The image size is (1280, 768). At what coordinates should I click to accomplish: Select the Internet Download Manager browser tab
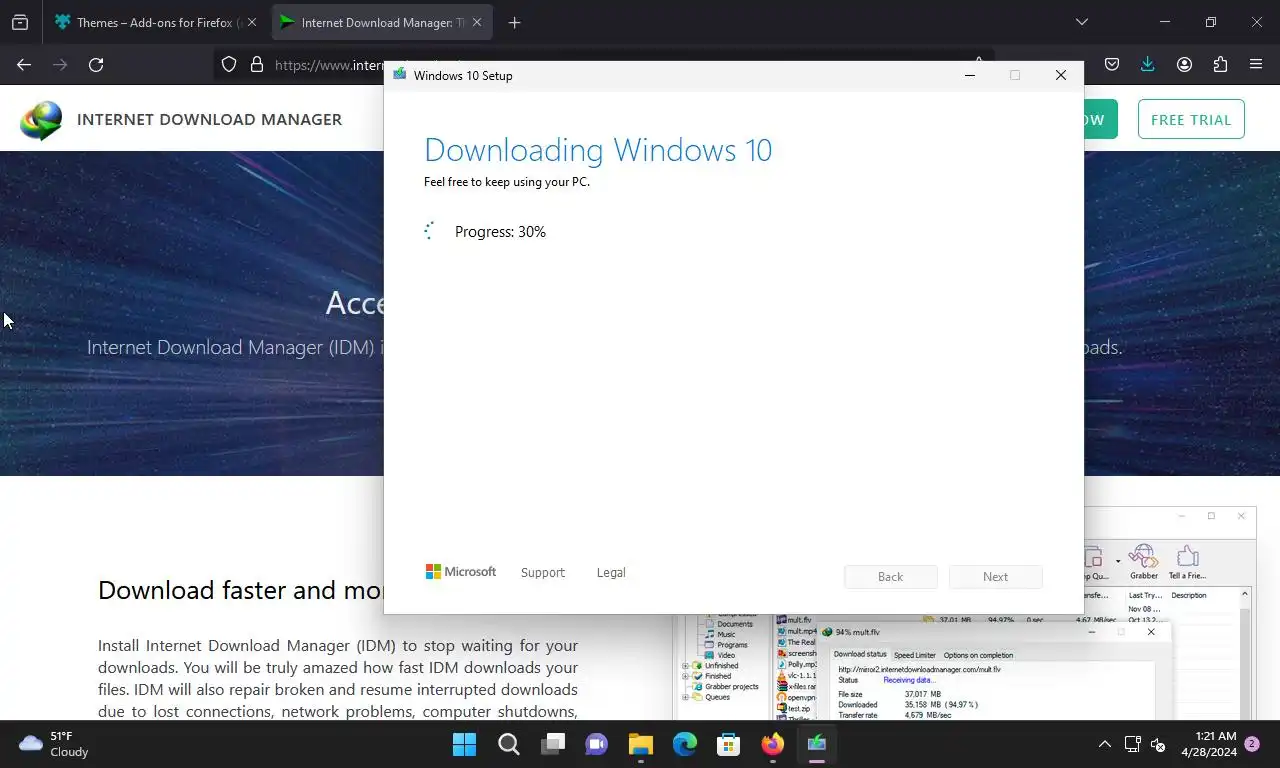click(382, 22)
